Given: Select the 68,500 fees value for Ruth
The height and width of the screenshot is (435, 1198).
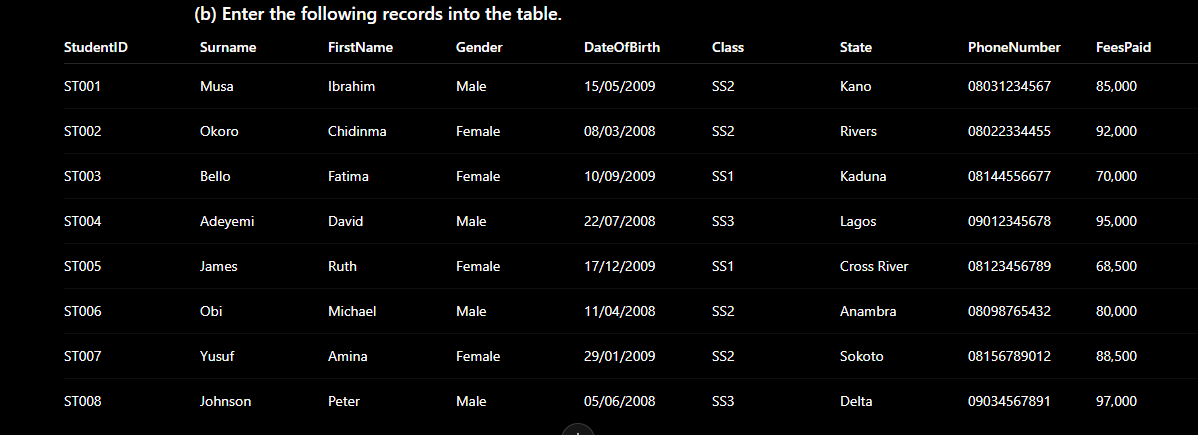Looking at the screenshot, I should click(x=1116, y=267).
